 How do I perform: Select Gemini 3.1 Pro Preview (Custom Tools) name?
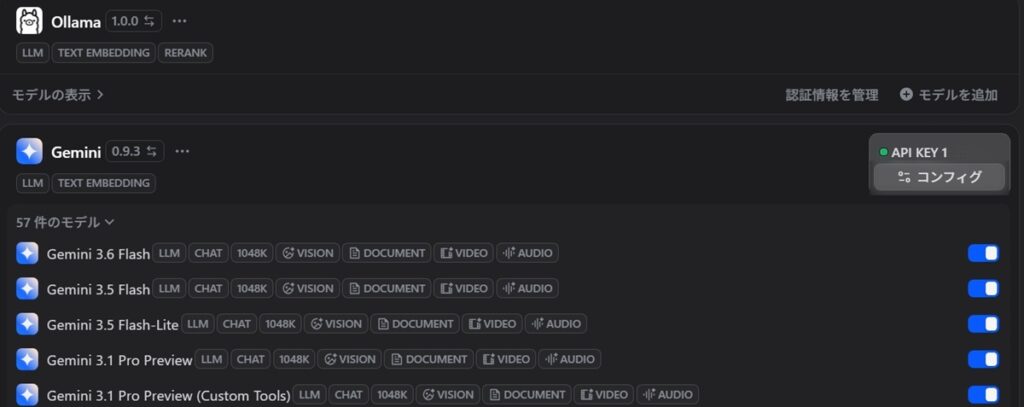coord(168,396)
